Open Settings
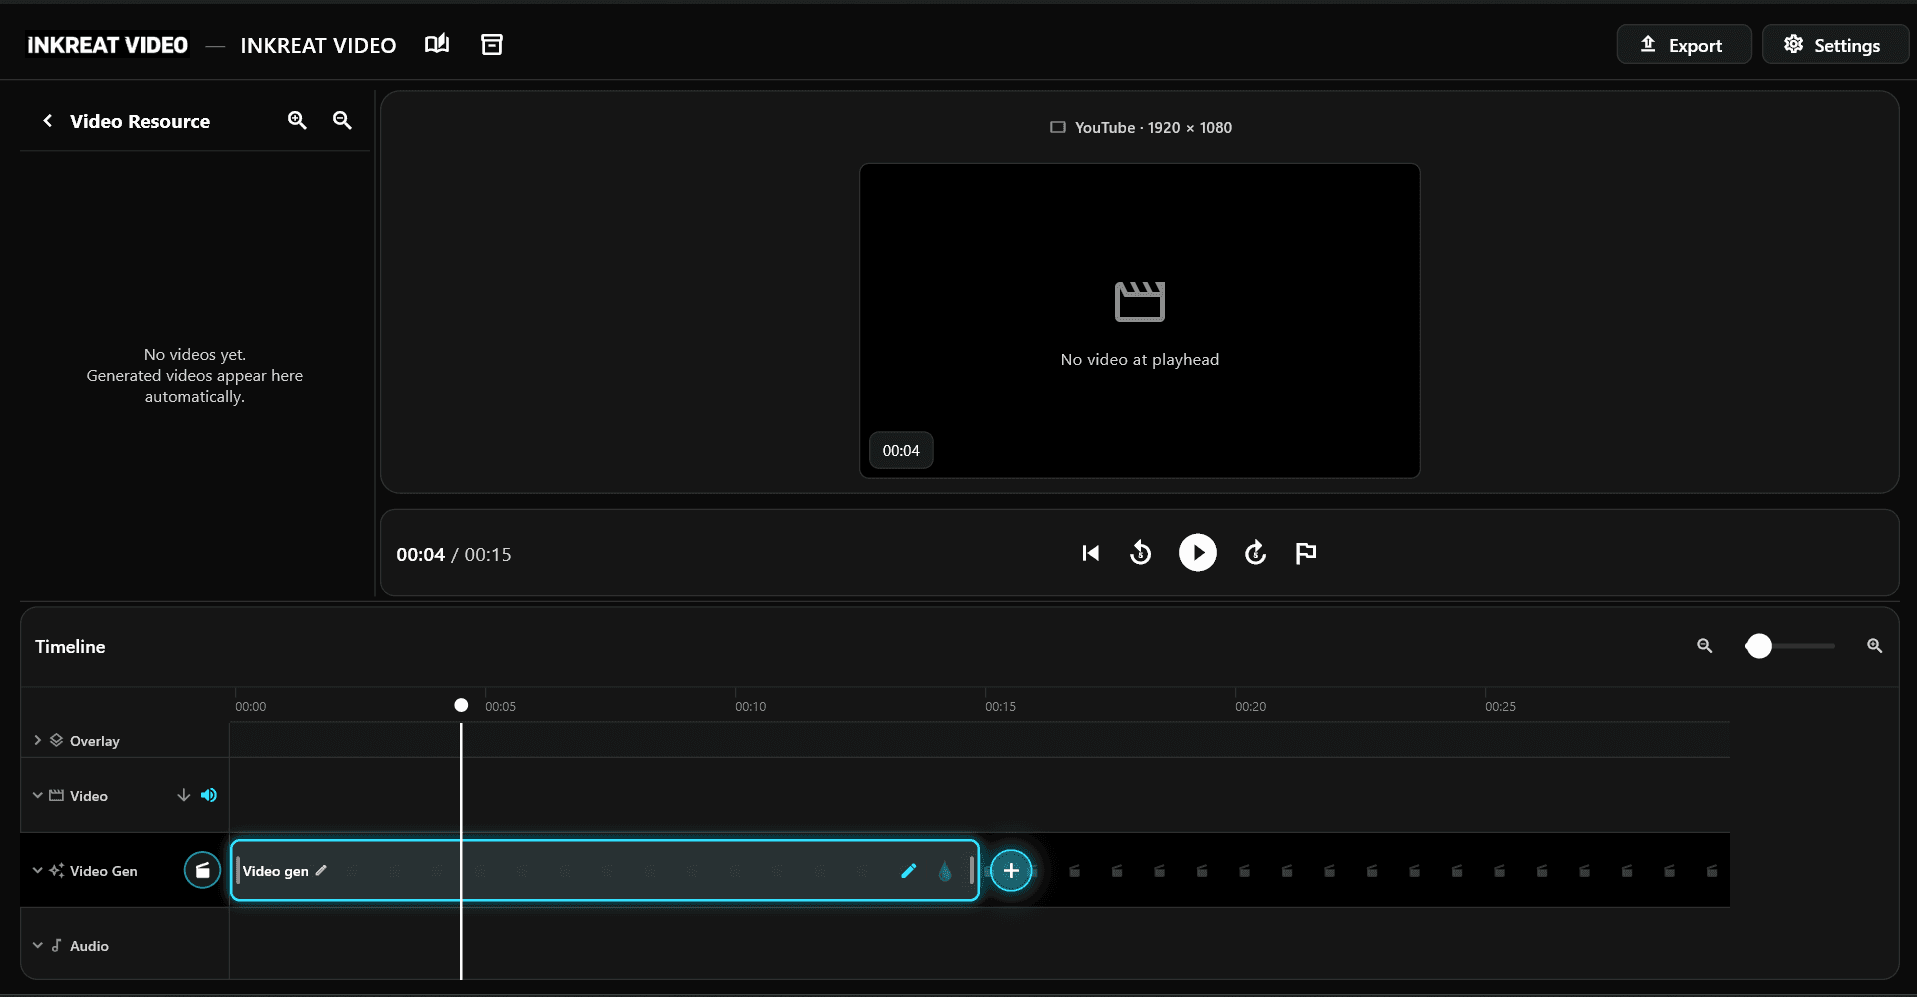This screenshot has width=1917, height=997. pos(1834,45)
